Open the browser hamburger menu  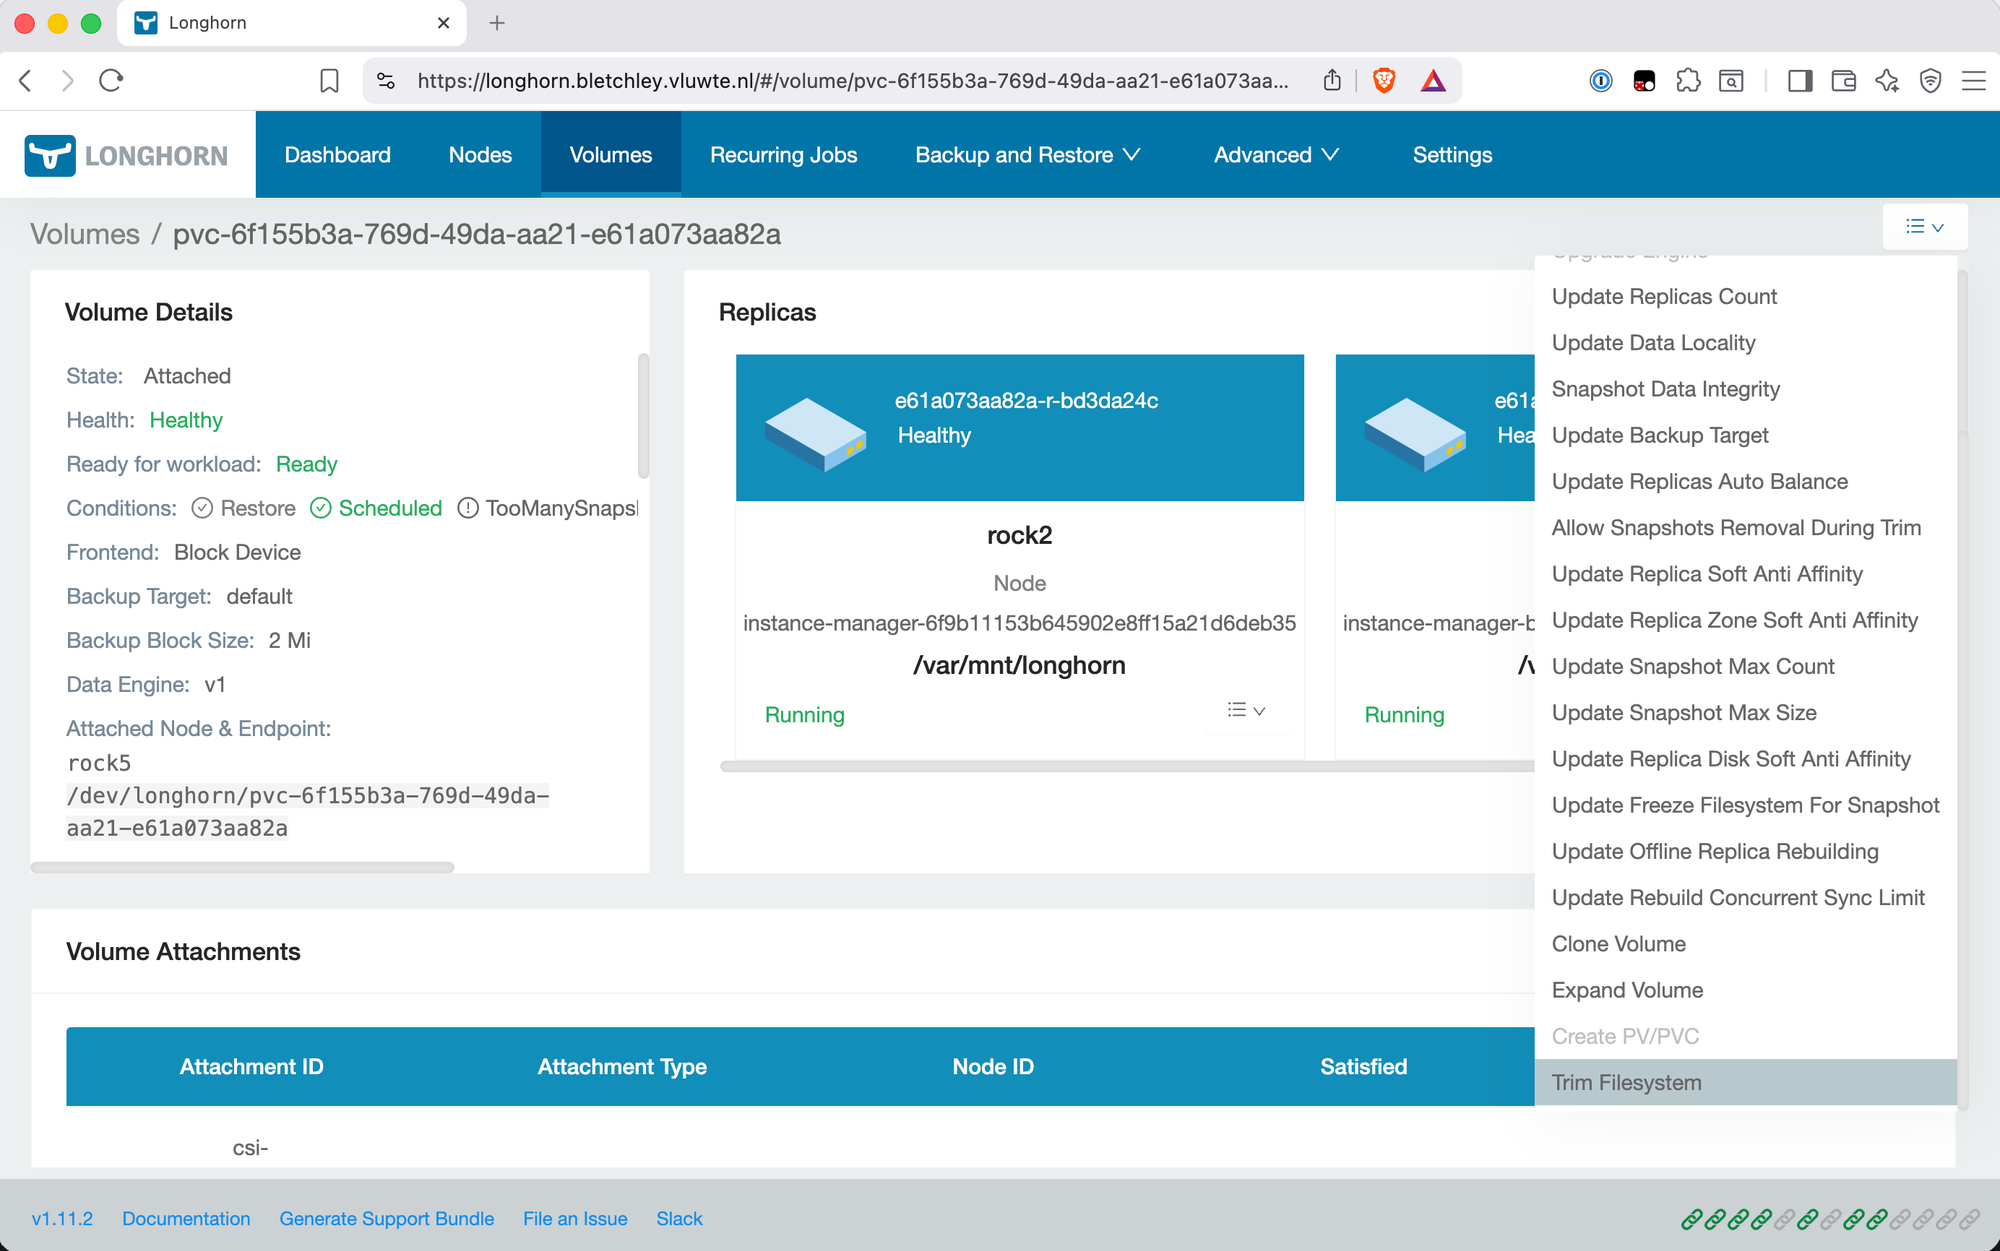coord(1973,80)
